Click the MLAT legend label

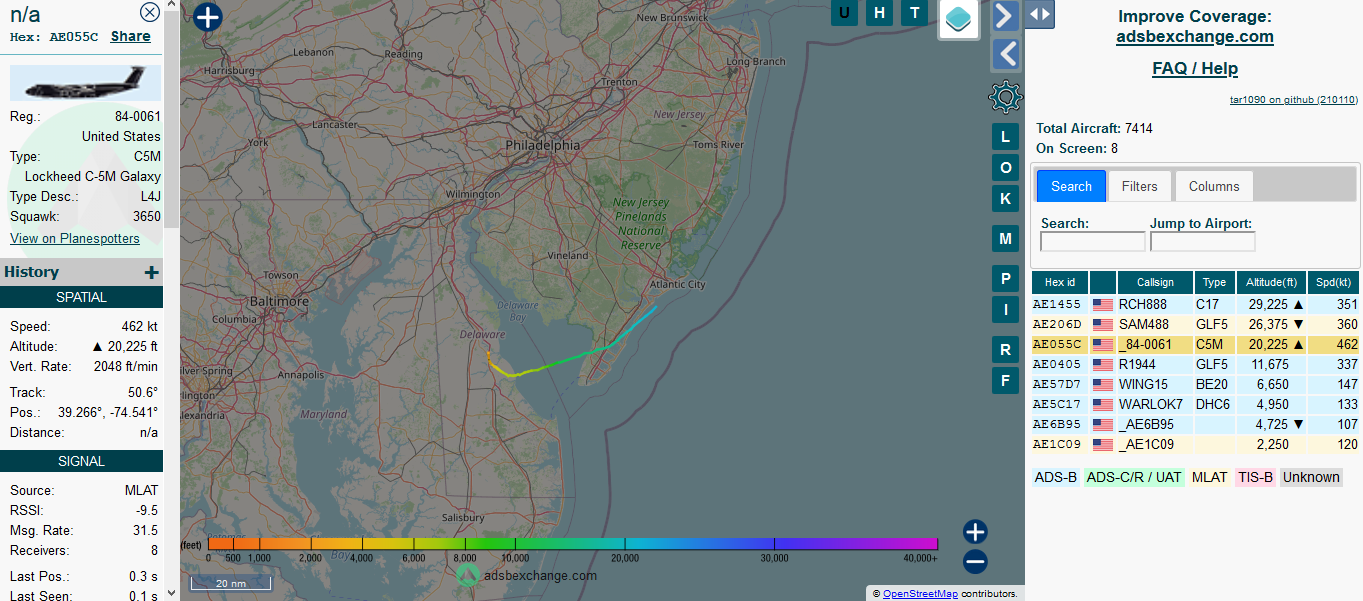click(x=1210, y=477)
